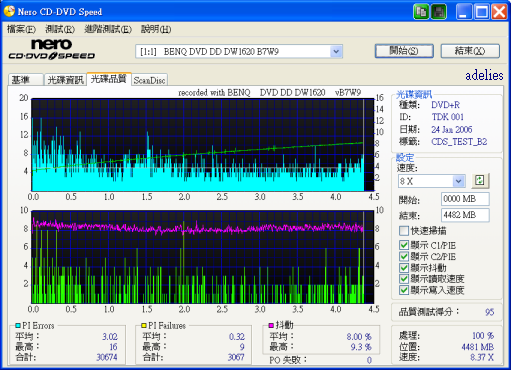The height and width of the screenshot is (370, 511).
Task: Click the PI Errors upper graph
Action: [x=203, y=145]
